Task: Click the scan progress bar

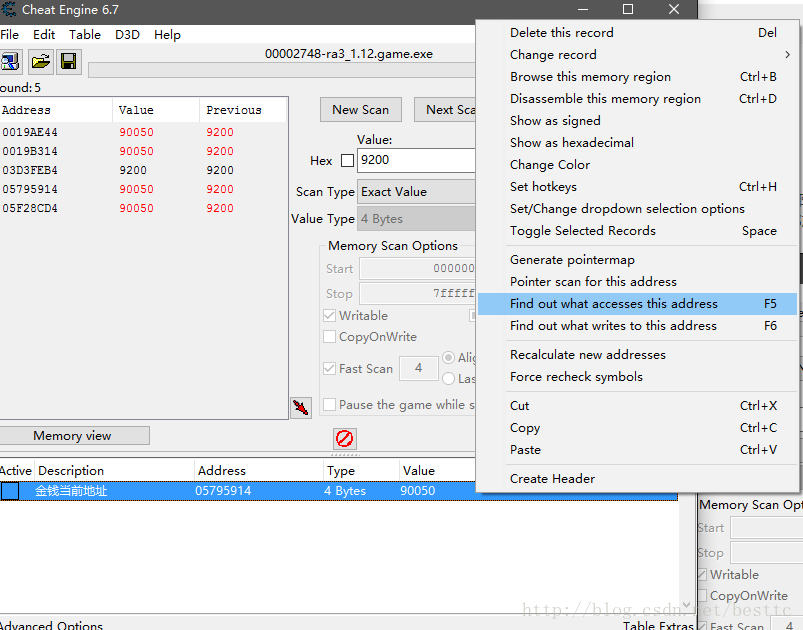Action: pos(282,70)
